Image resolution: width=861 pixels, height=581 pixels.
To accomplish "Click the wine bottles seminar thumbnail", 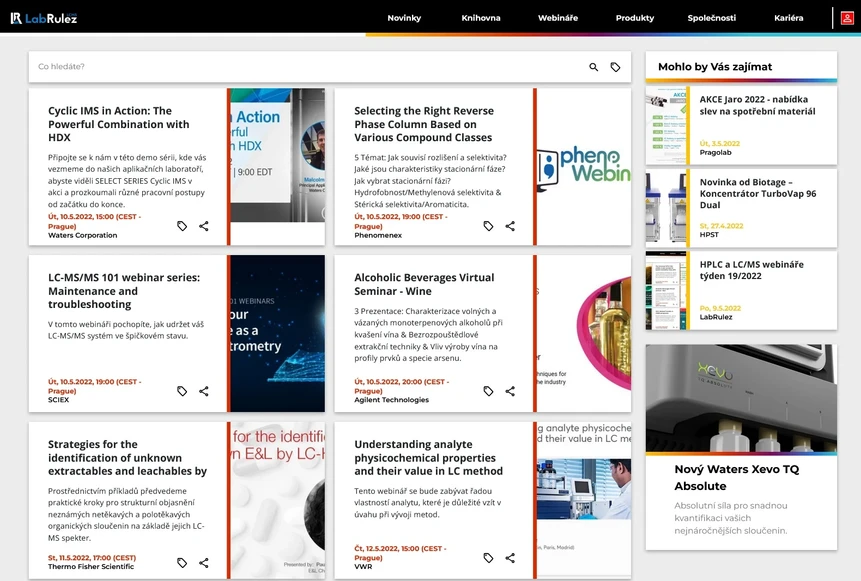I will [x=584, y=333].
